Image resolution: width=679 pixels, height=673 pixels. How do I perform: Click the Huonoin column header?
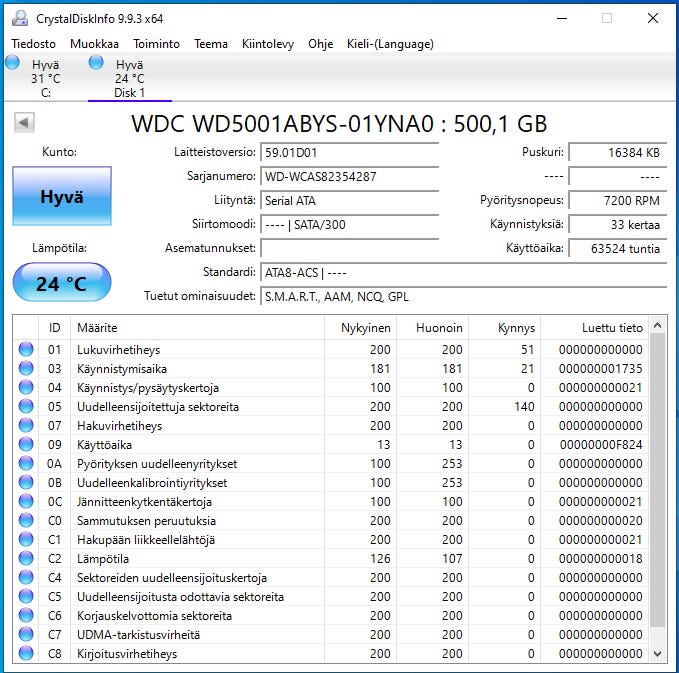(432, 328)
